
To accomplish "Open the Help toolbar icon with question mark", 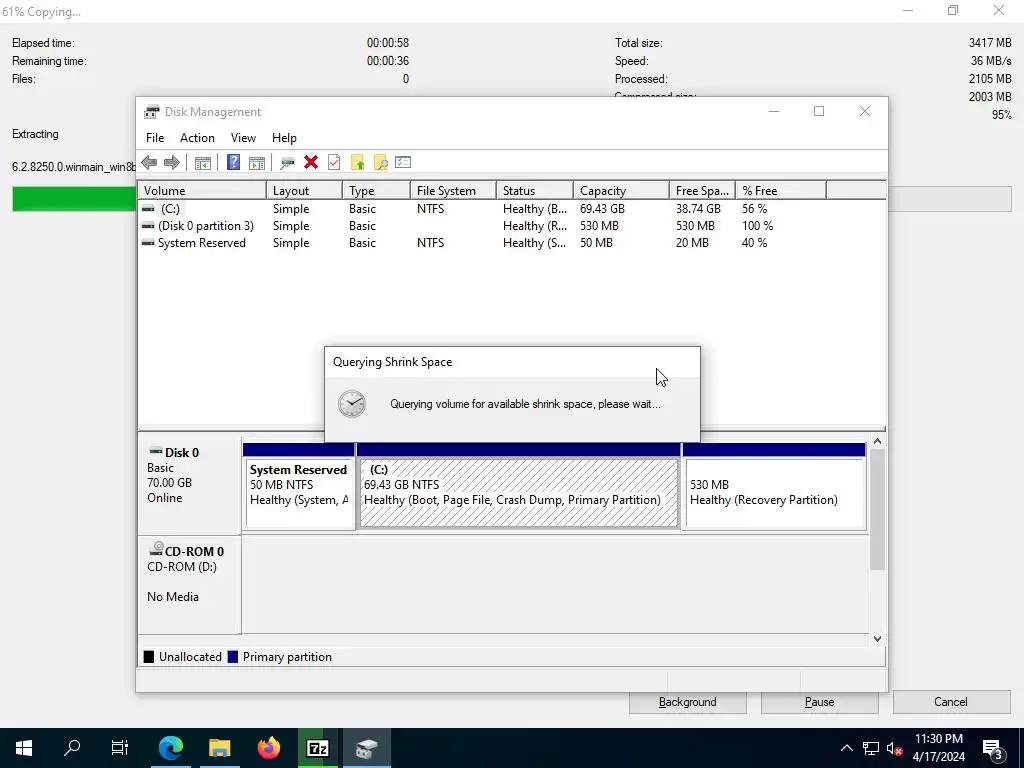I will 233,163.
